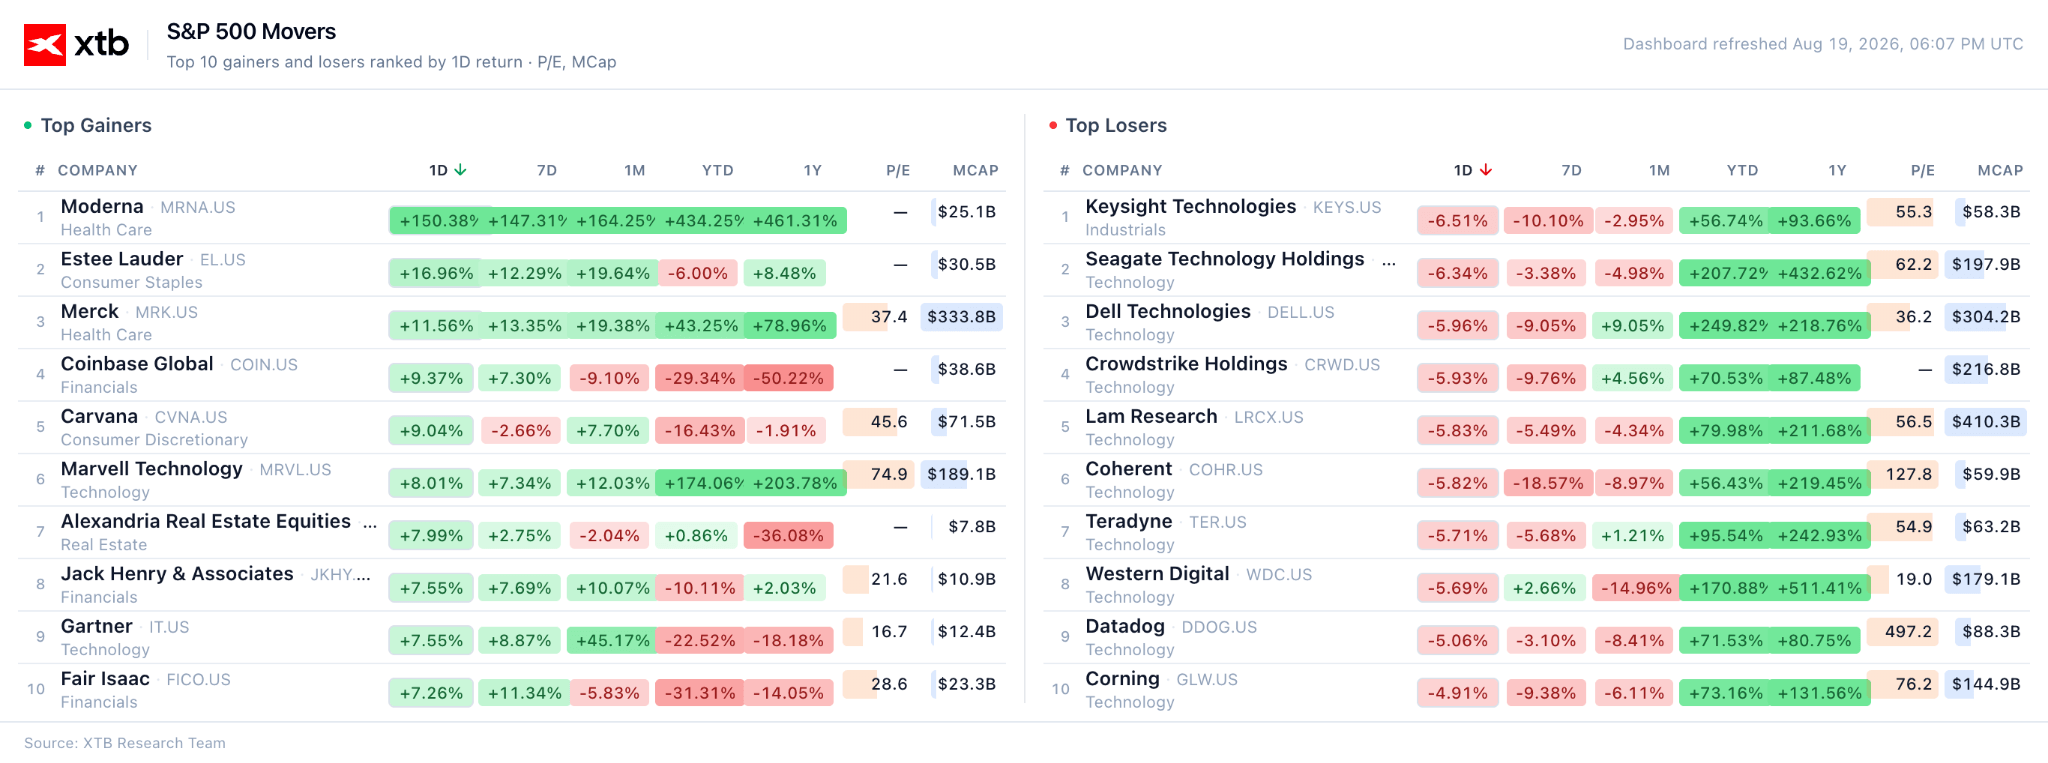This screenshot has width=2048, height=763.
Task: Click the green Top Gainers dot
Action: tap(28, 125)
